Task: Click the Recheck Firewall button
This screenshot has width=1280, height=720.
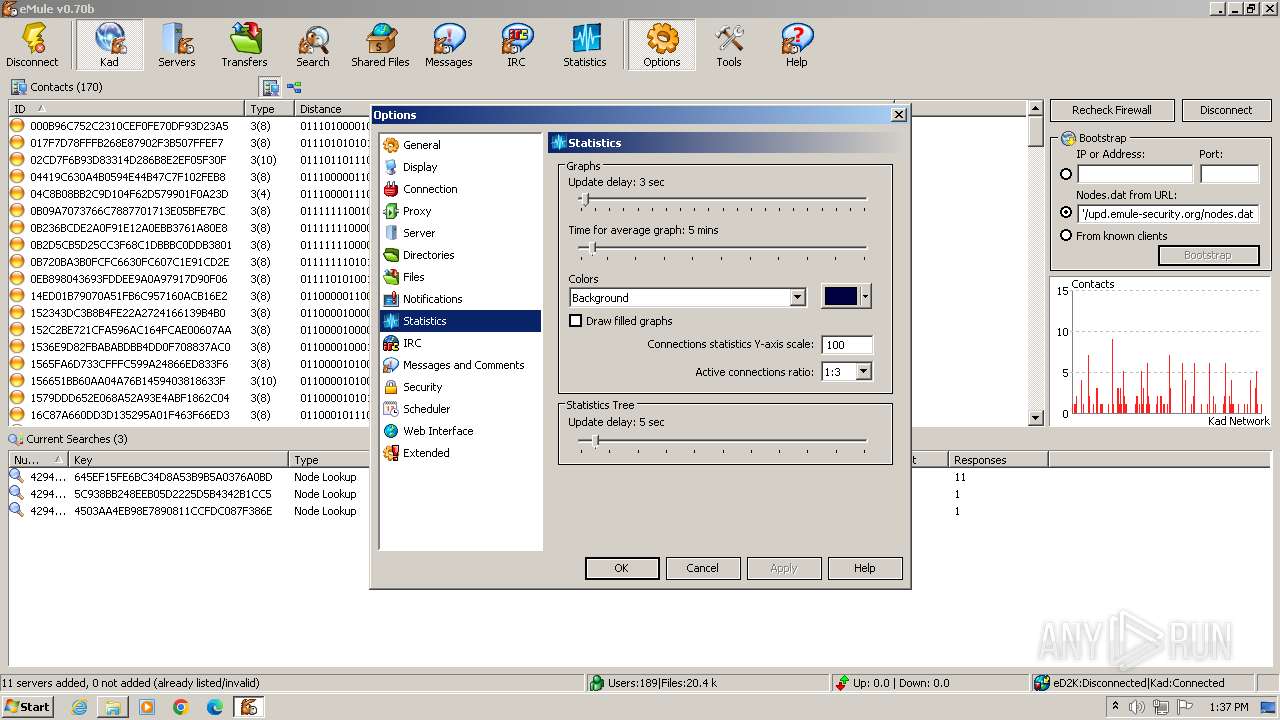Action: click(1112, 110)
